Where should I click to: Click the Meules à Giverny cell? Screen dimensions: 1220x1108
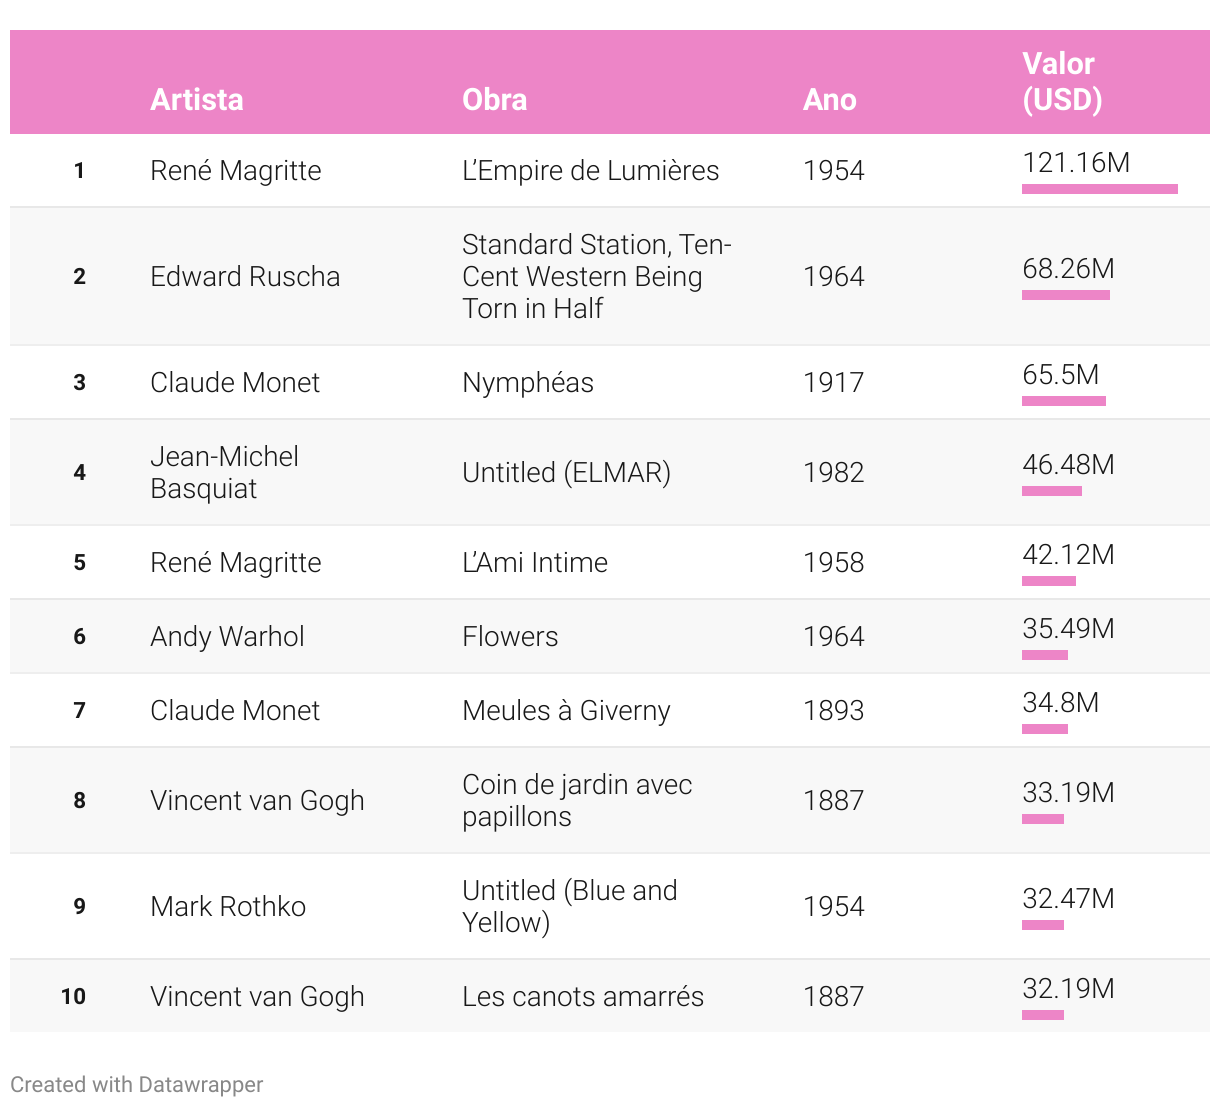pyautogui.click(x=566, y=711)
